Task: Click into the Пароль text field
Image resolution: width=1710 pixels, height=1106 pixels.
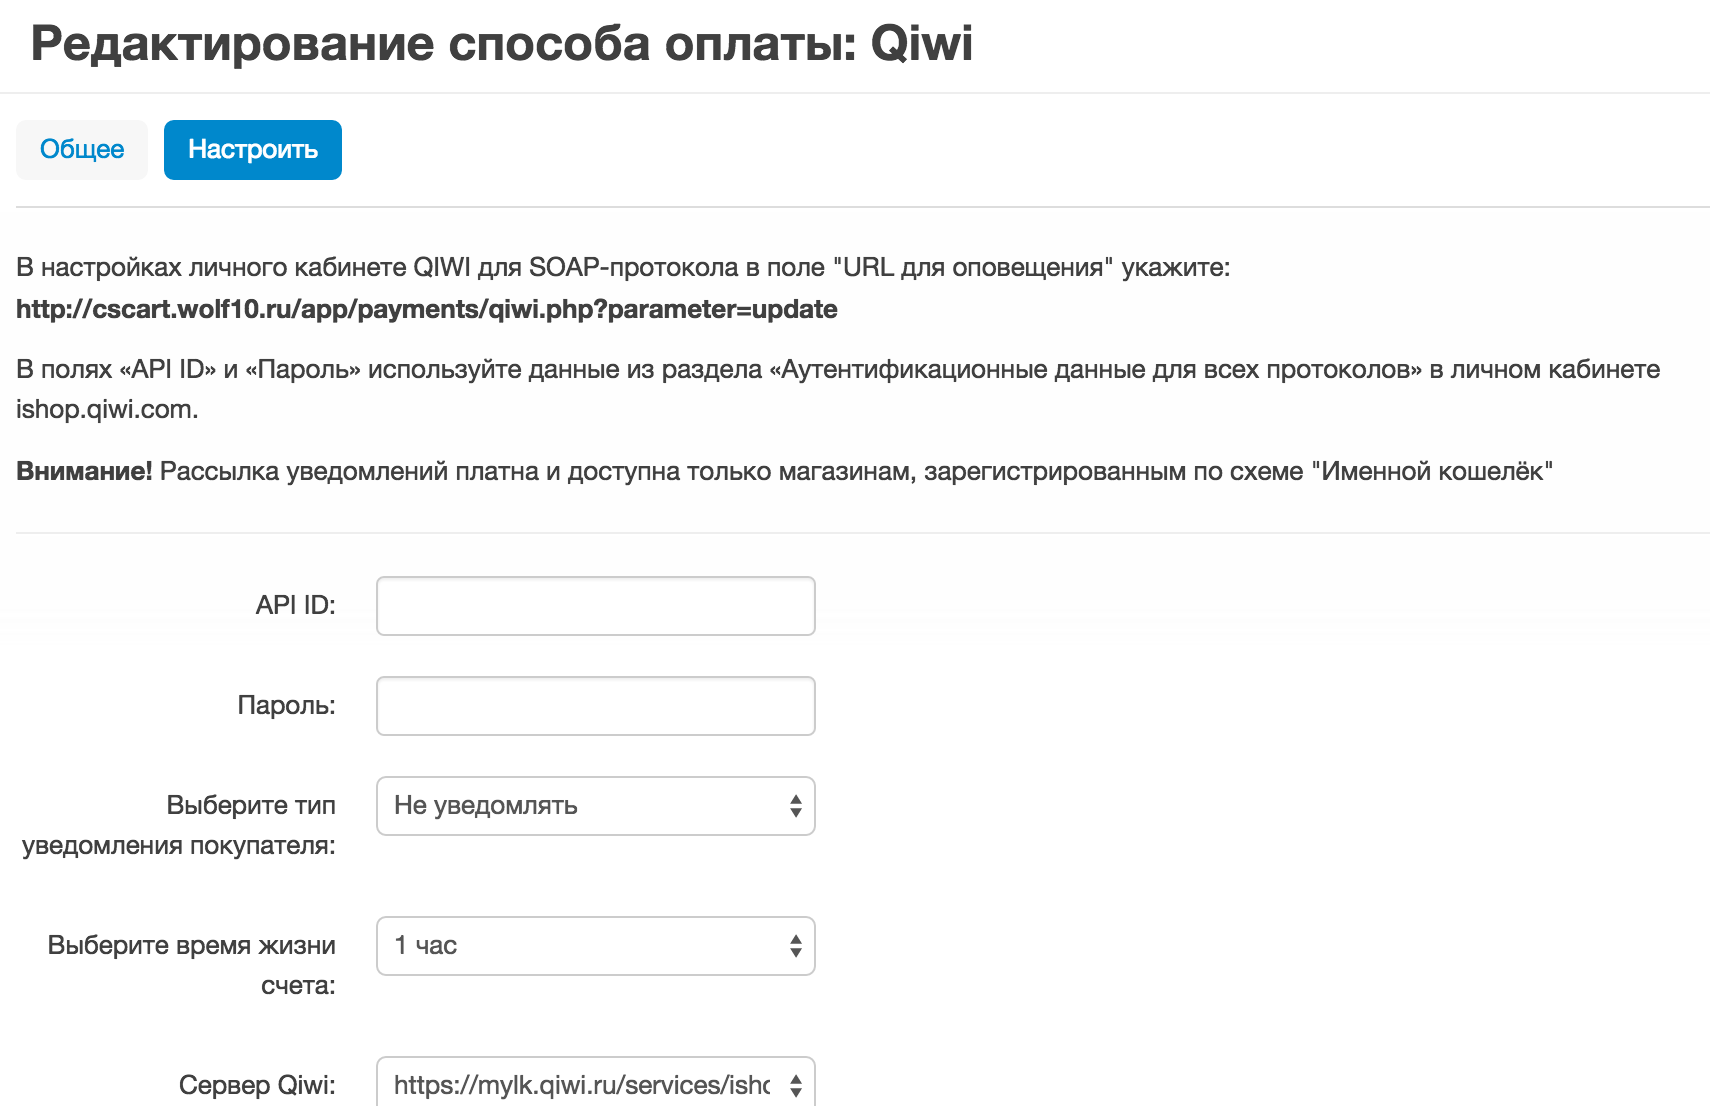Action: [595, 706]
